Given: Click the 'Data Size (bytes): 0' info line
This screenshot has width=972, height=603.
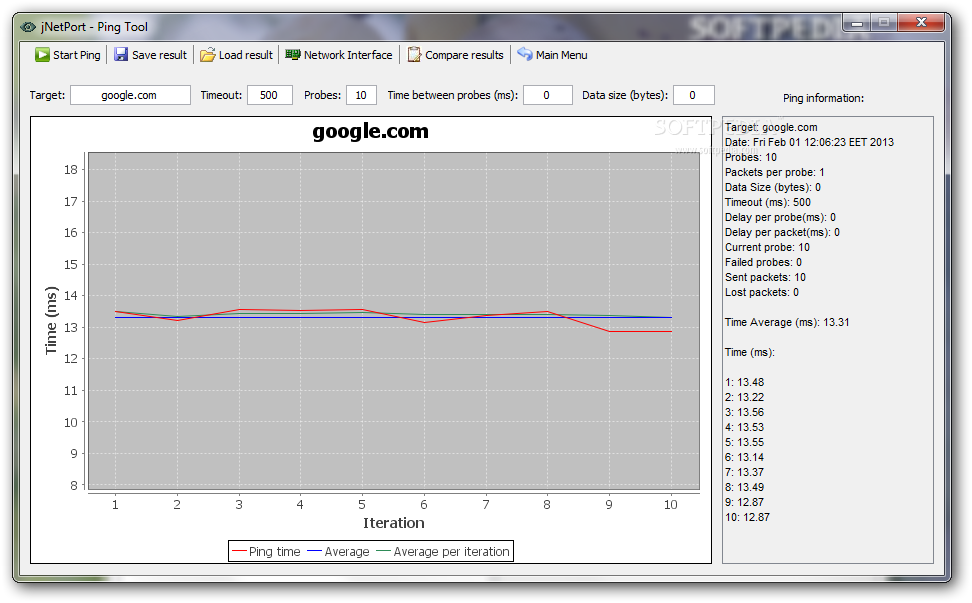Looking at the screenshot, I should coord(773,187).
